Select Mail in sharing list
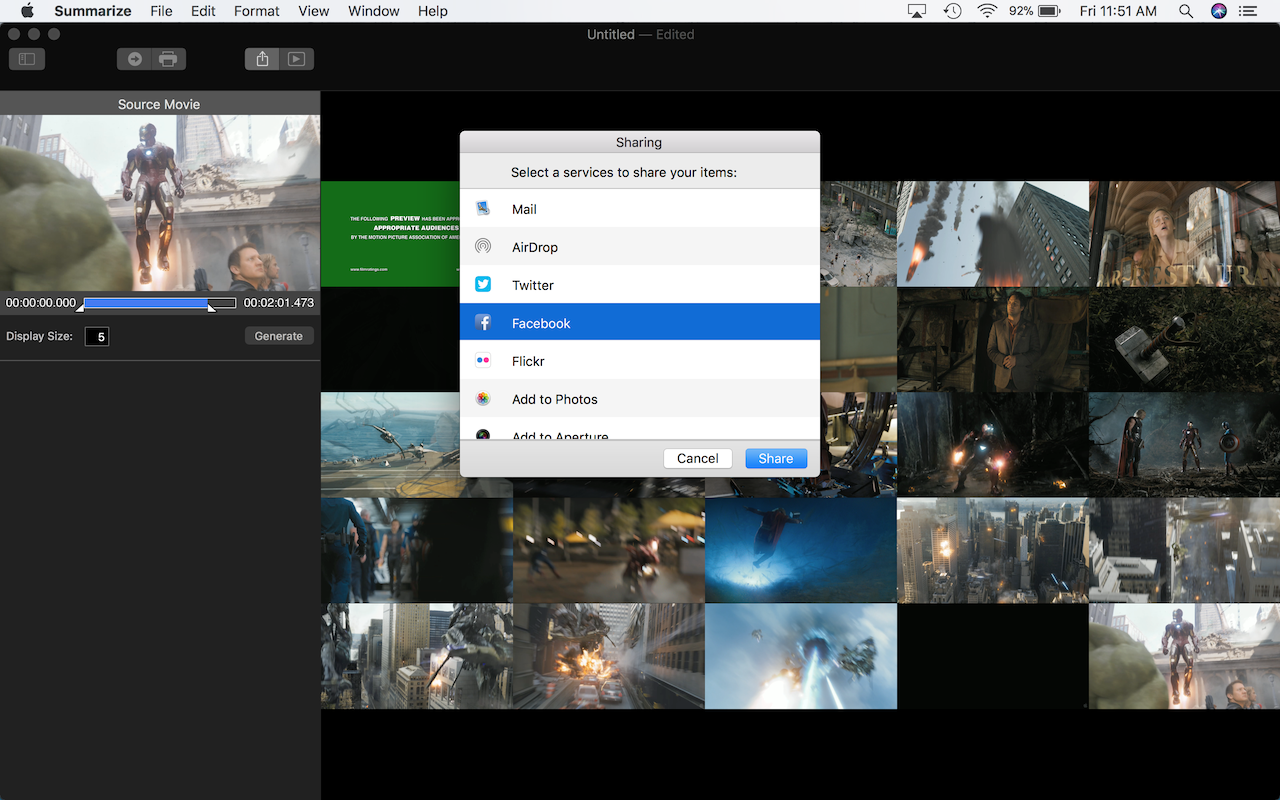Screen dimensions: 1280x800 coord(640,209)
